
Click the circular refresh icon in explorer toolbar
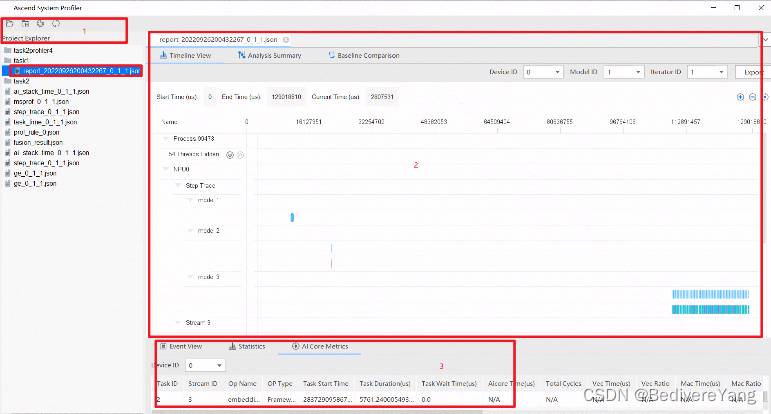coord(56,24)
